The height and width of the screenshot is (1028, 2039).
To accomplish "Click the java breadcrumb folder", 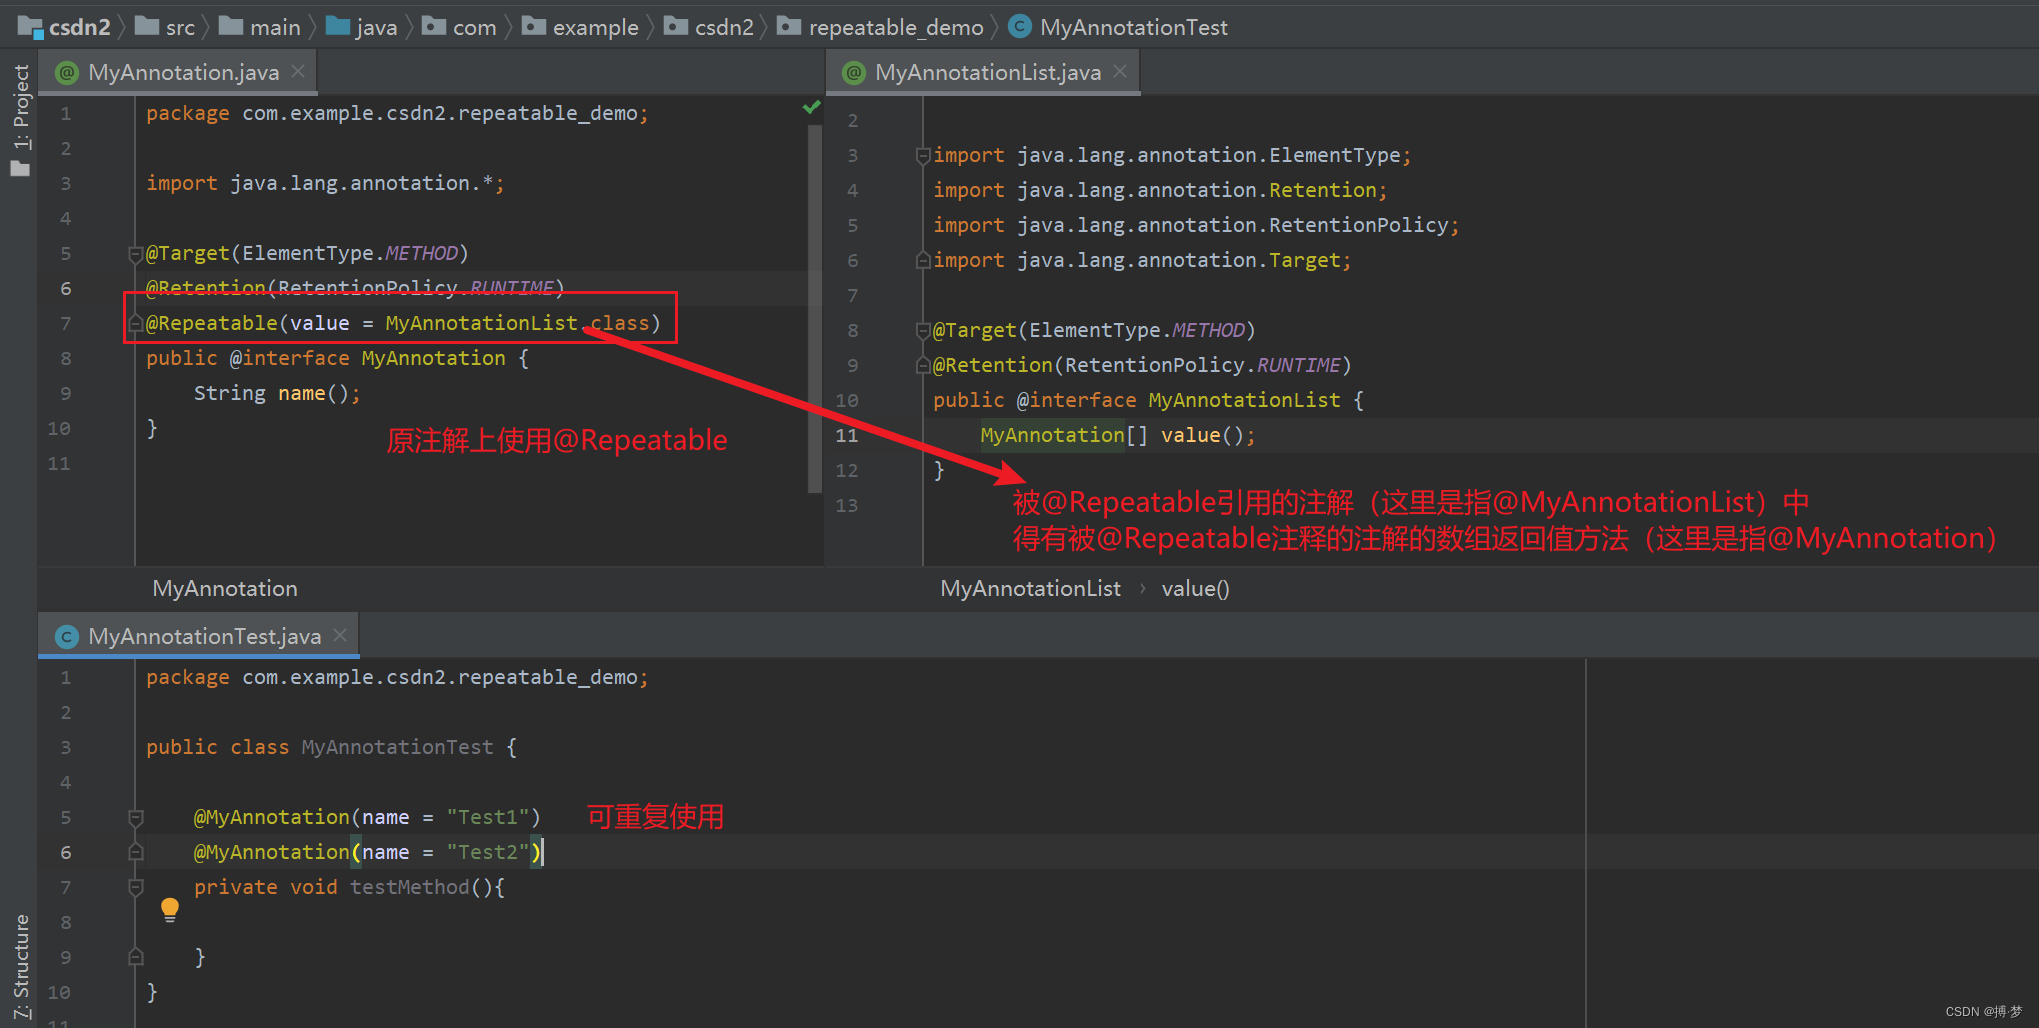I will point(361,27).
